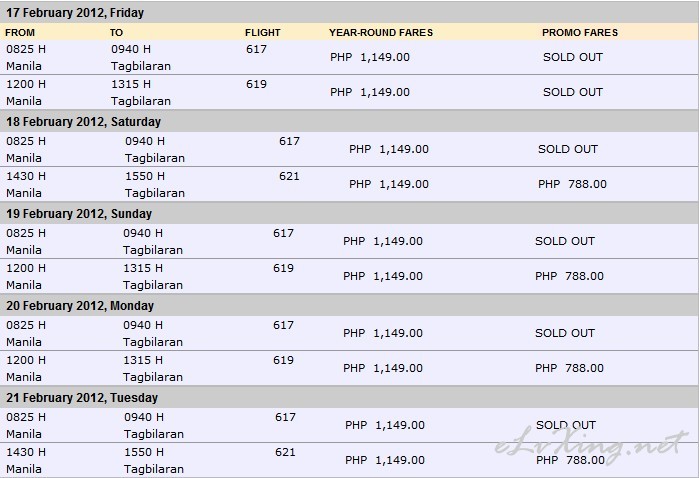This screenshot has height=478, width=699.
Task: Click the 1430 H Manila departure on Tuesday
Action: [x=26, y=460]
